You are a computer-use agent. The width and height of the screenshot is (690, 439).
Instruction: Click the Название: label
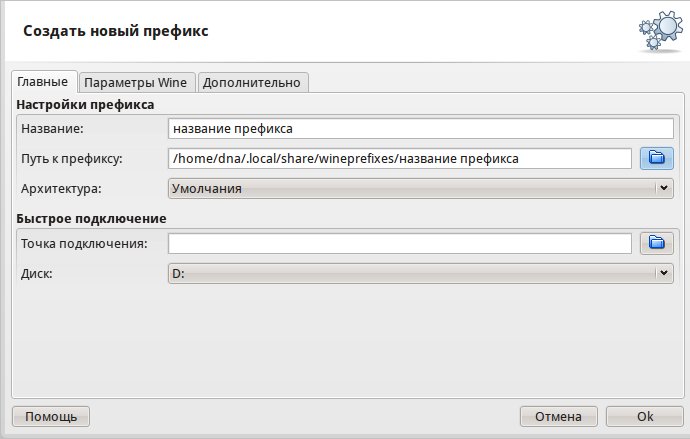53,129
